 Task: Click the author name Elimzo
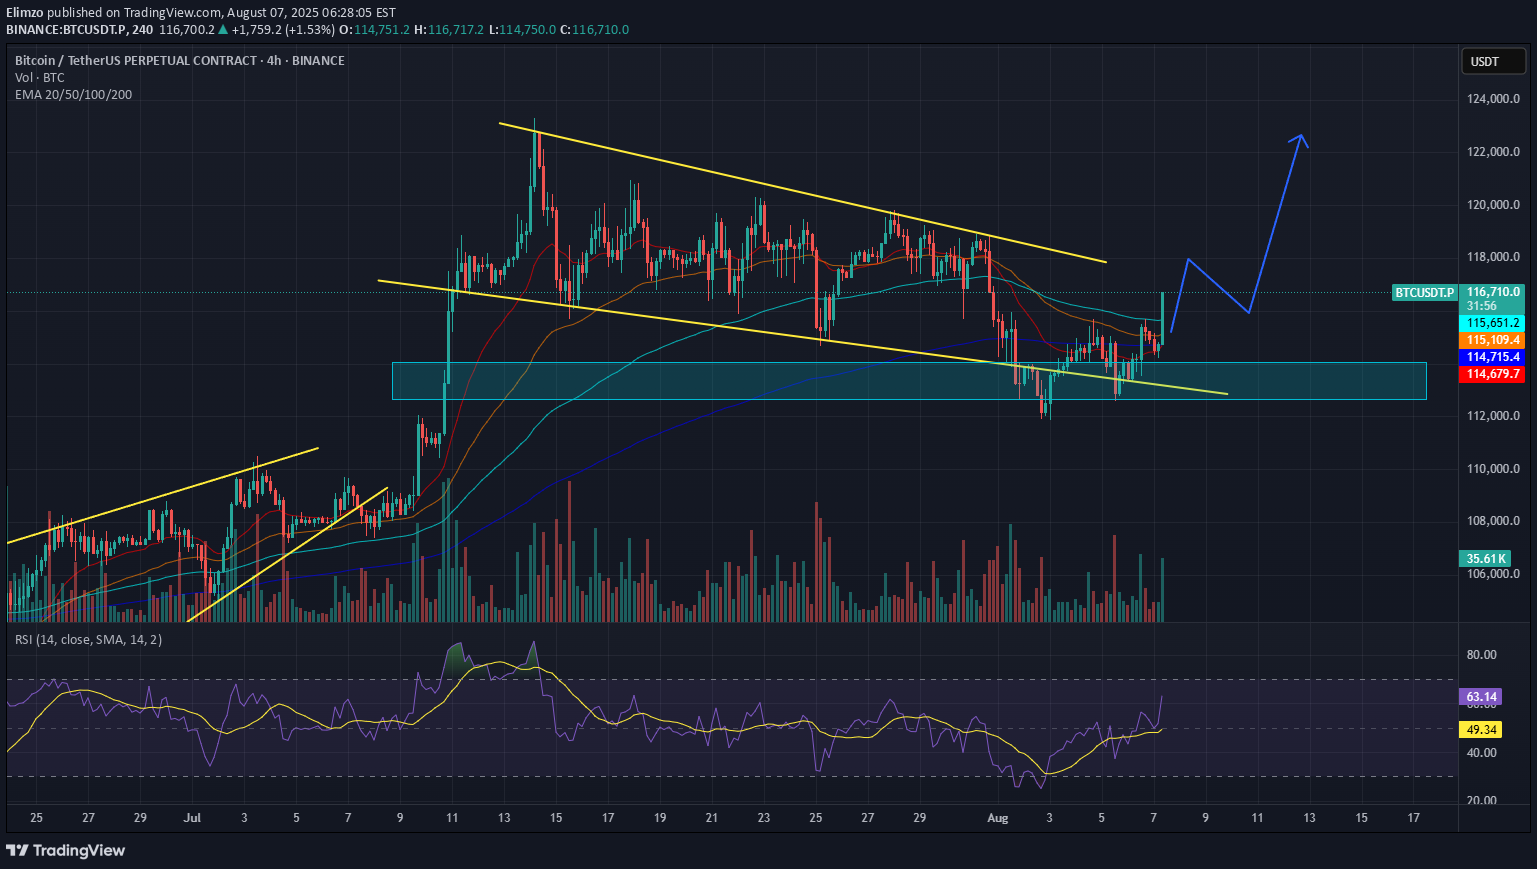coord(25,12)
